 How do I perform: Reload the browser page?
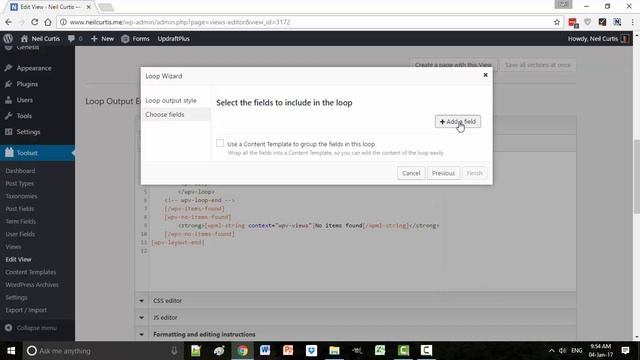[x=35, y=22]
